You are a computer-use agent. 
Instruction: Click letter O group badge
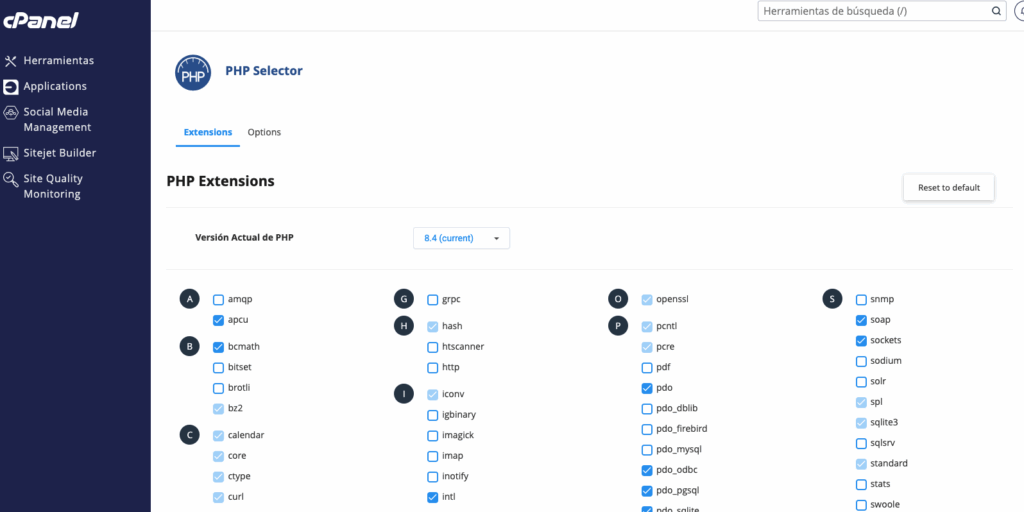coord(618,299)
